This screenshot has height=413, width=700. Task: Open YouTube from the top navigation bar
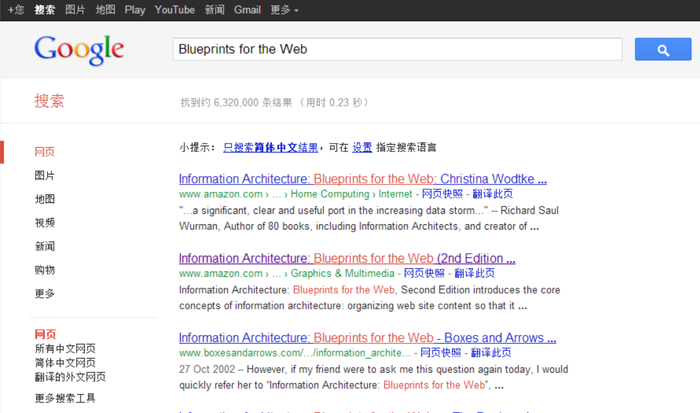[175, 9]
